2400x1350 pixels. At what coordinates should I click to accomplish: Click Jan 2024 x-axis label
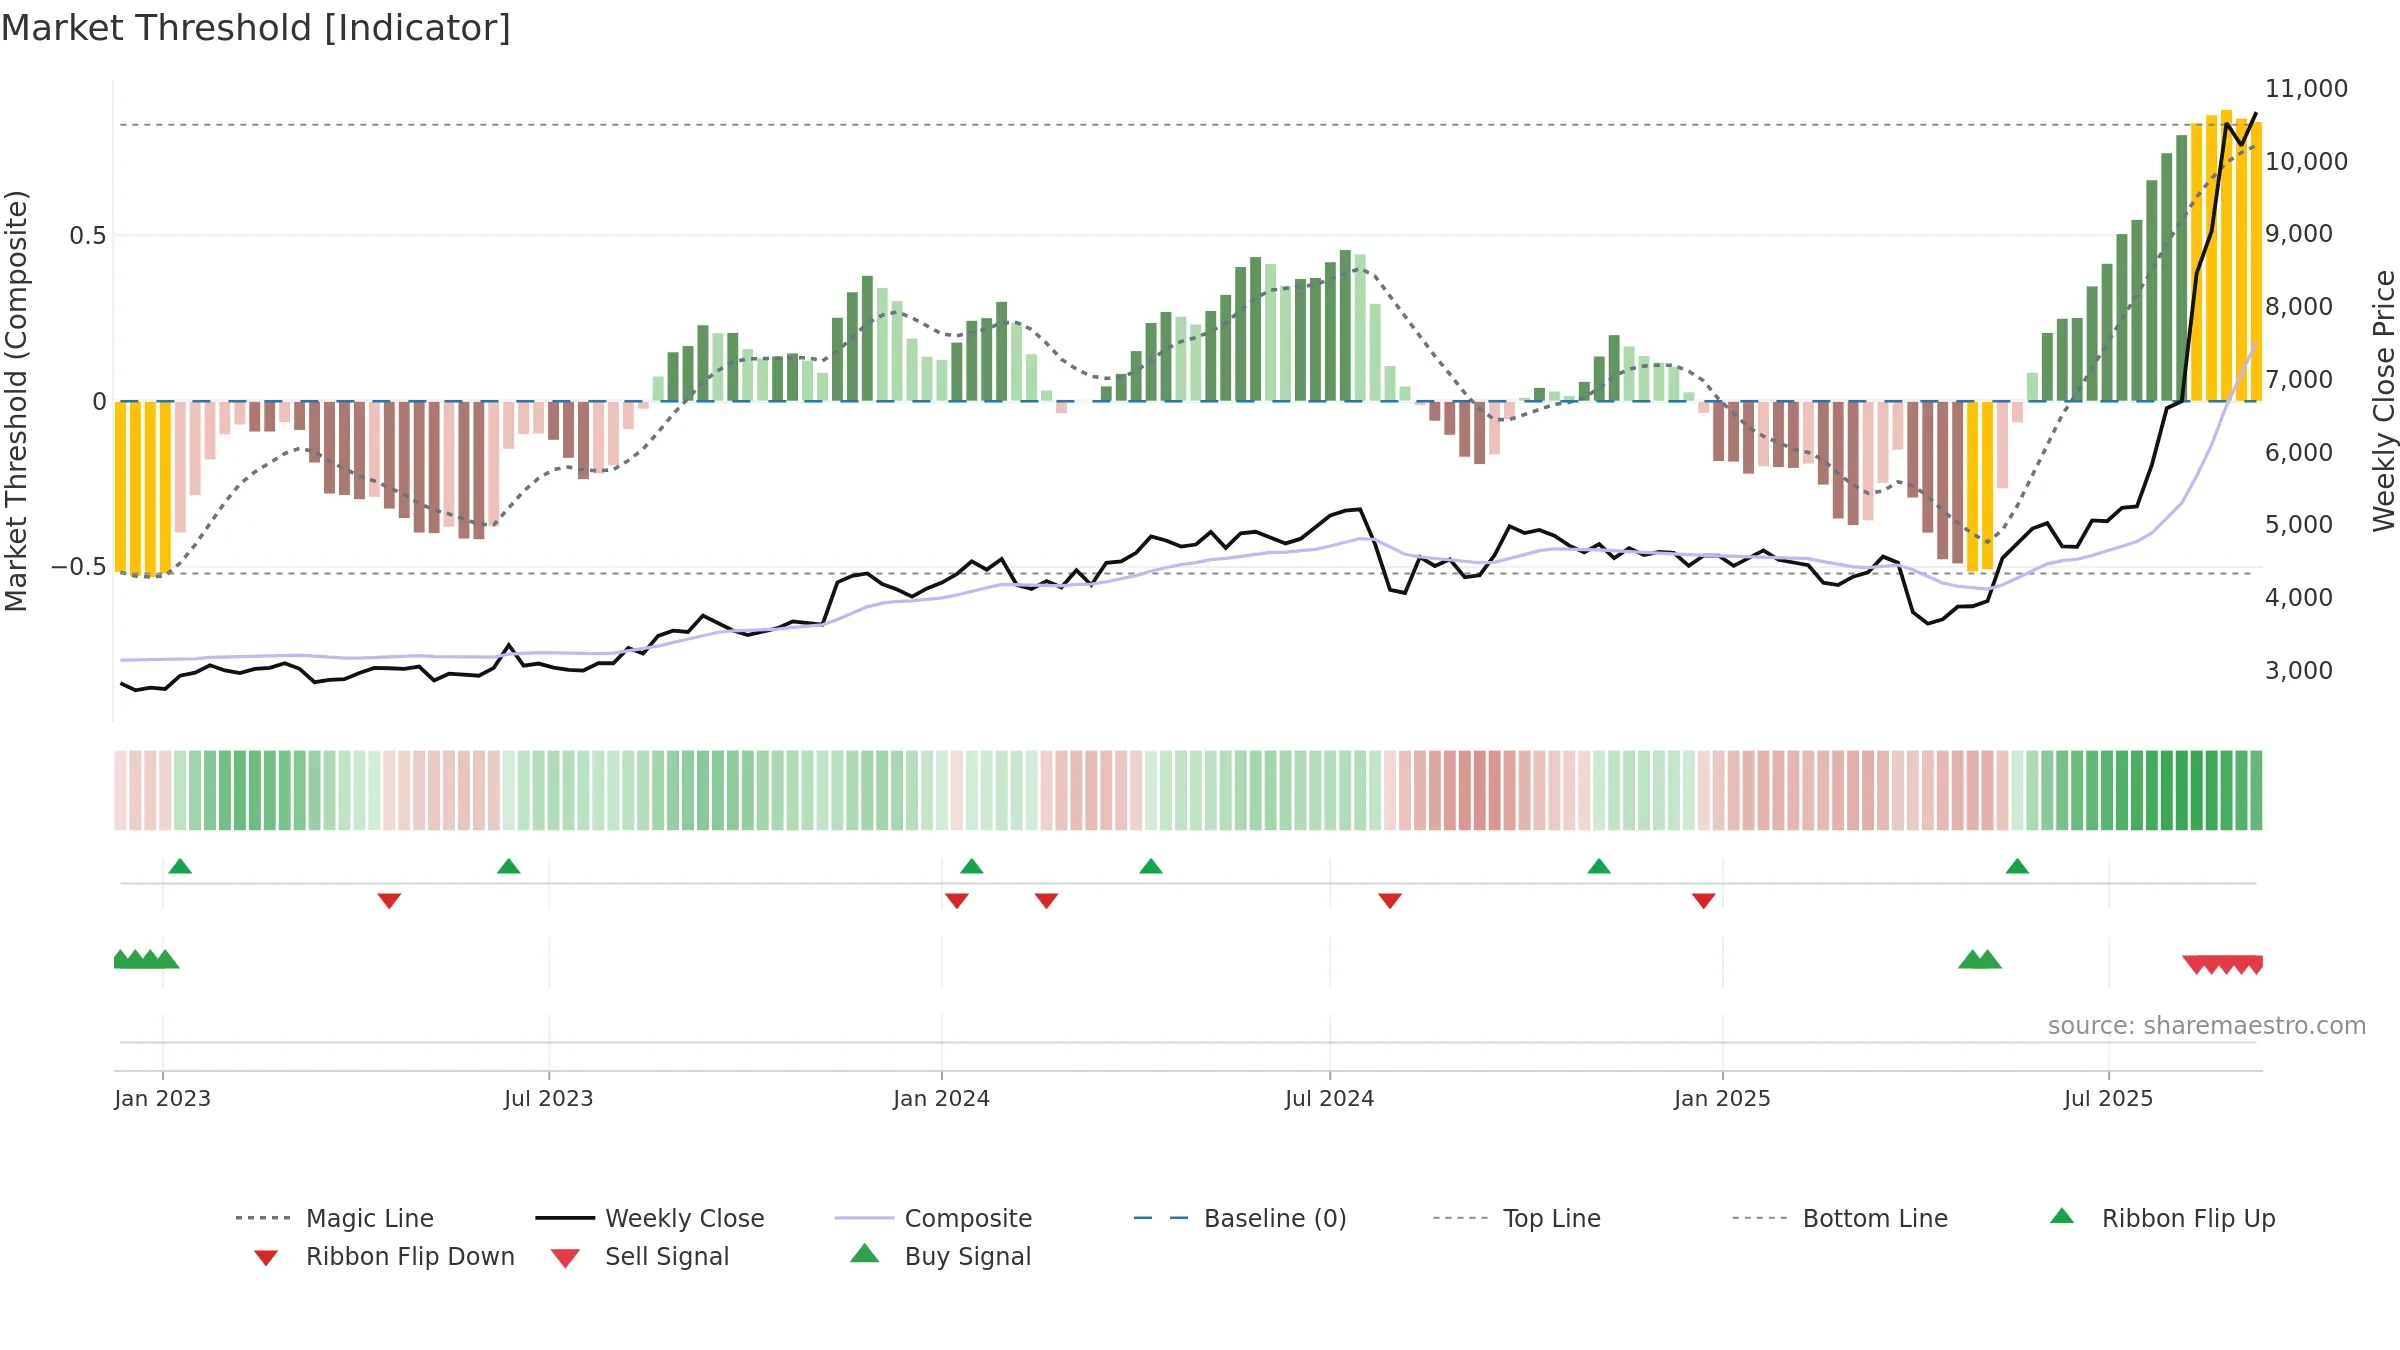click(941, 1099)
